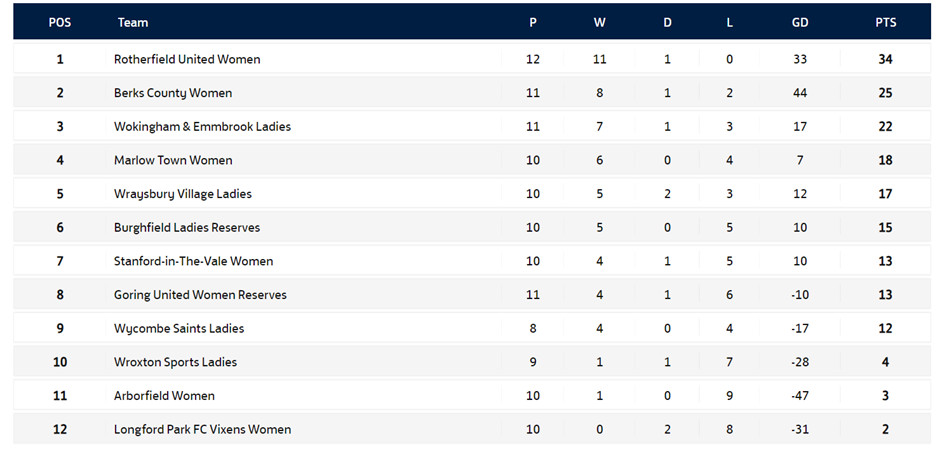Select Longford Park FC Vixens Women

(x=202, y=430)
